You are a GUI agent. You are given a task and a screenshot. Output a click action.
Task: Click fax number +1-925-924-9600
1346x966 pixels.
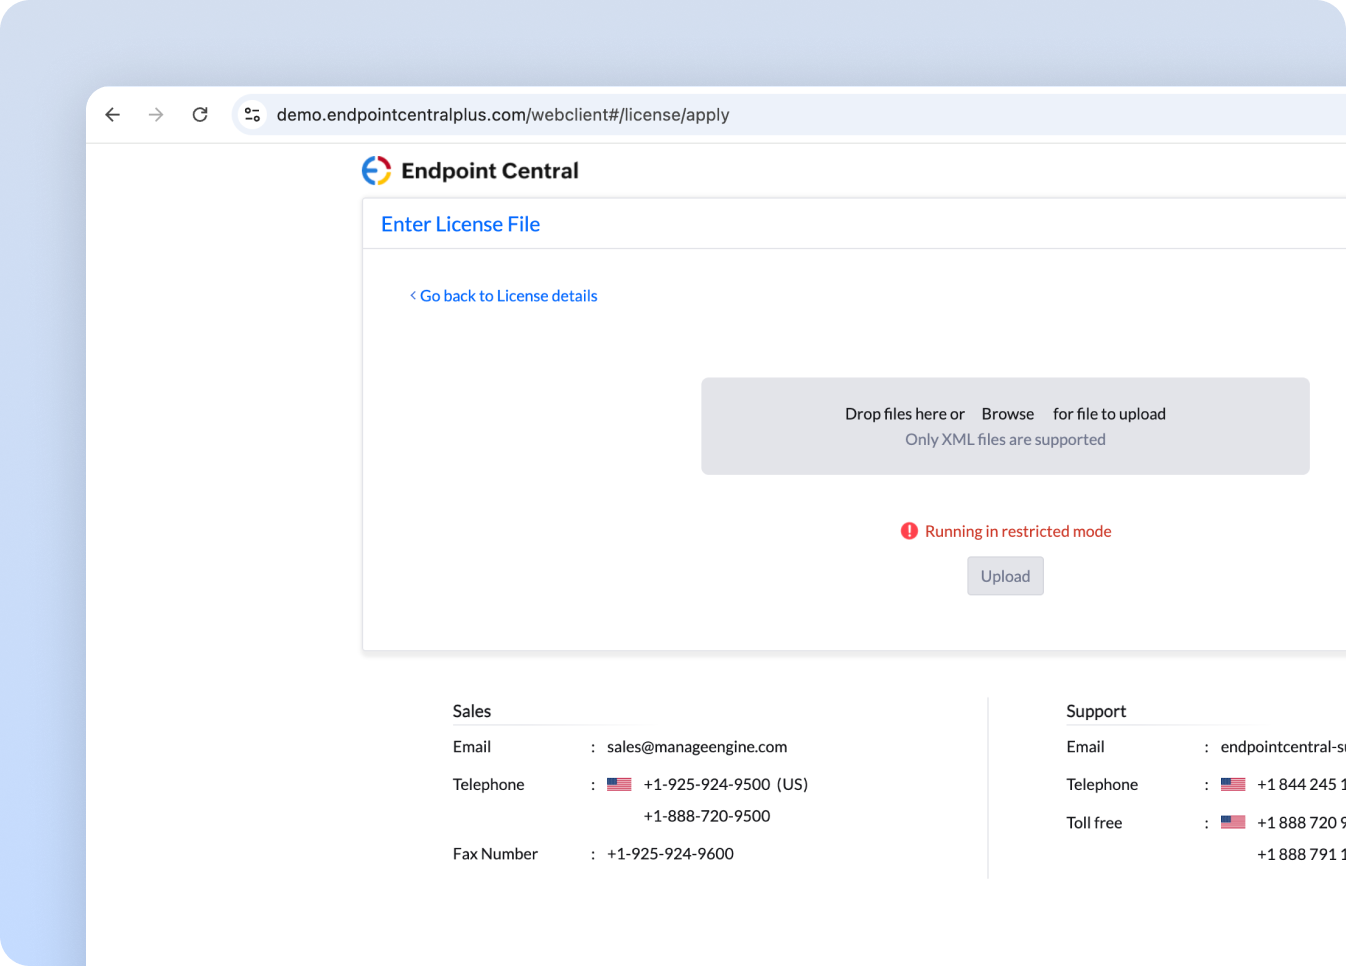pyautogui.click(x=670, y=854)
